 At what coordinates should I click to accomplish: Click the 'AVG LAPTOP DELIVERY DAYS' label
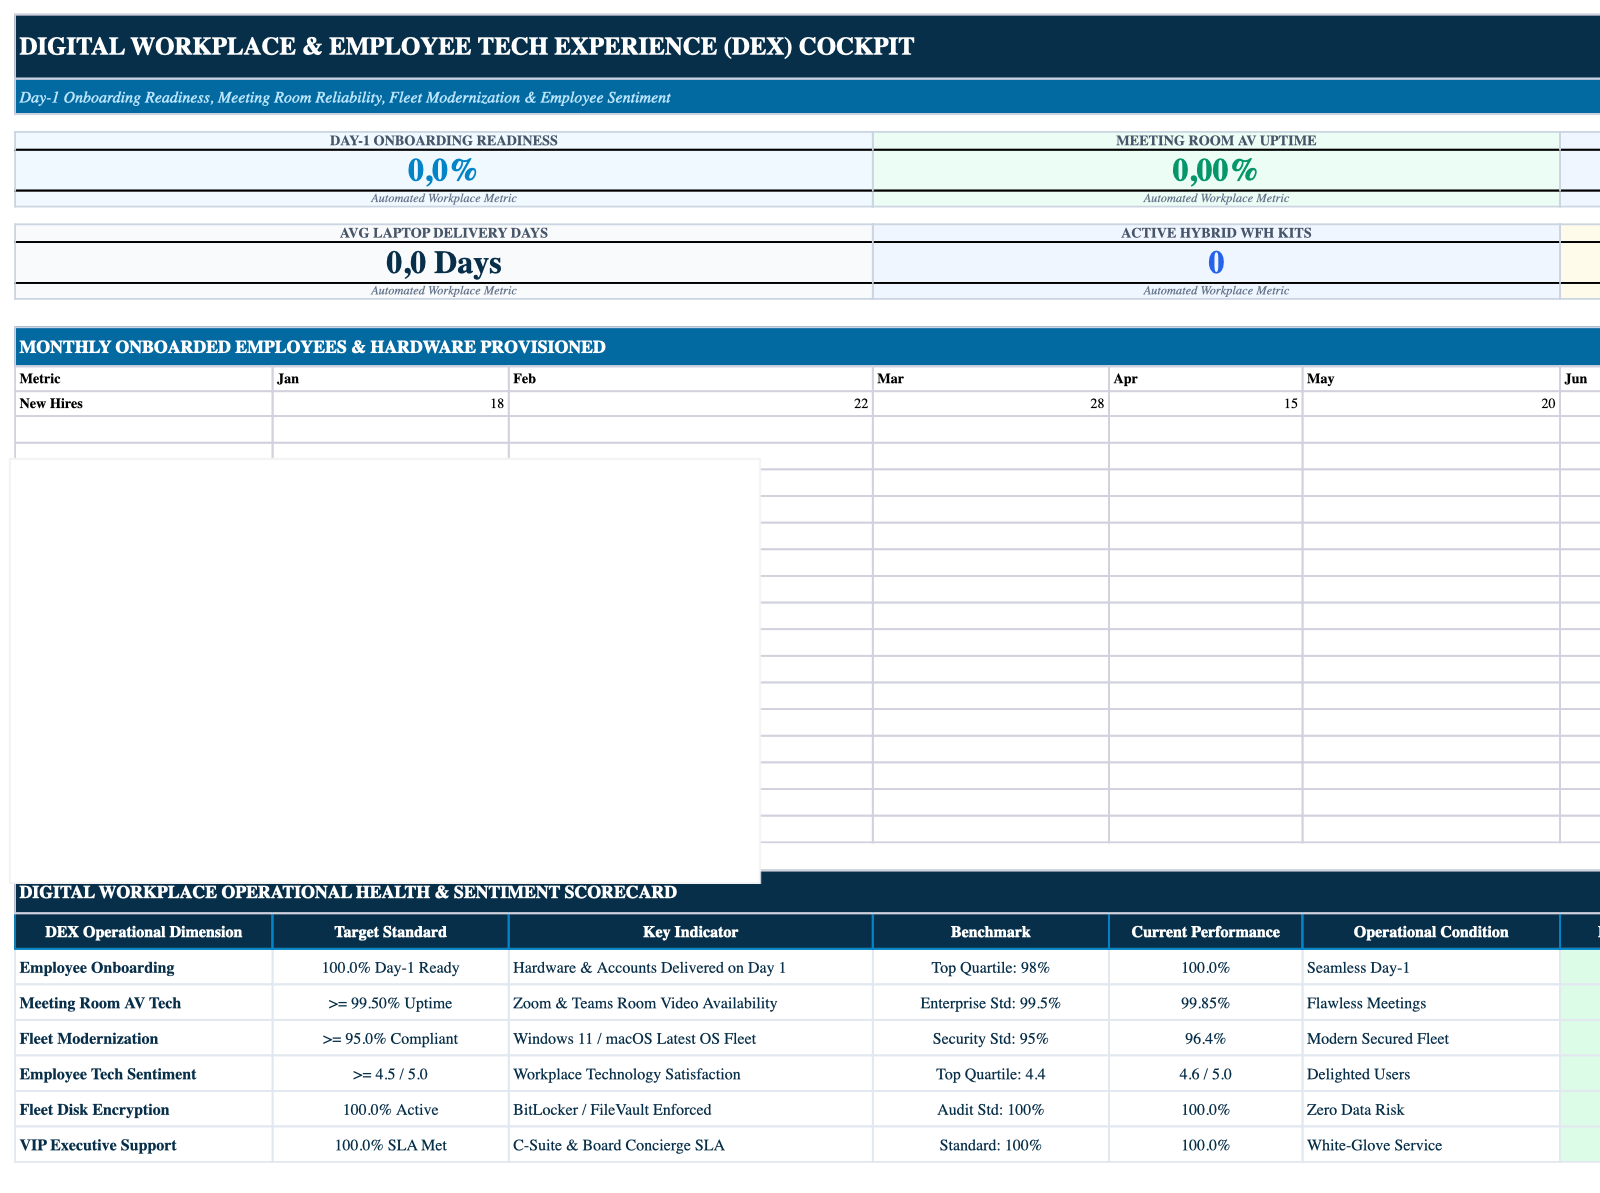click(x=444, y=233)
